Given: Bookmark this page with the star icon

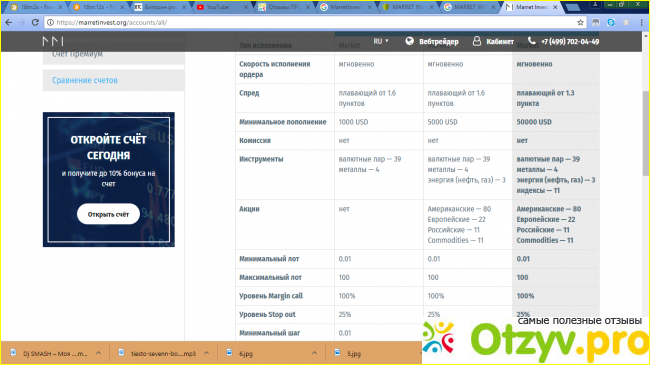Looking at the screenshot, I should click(580, 22).
